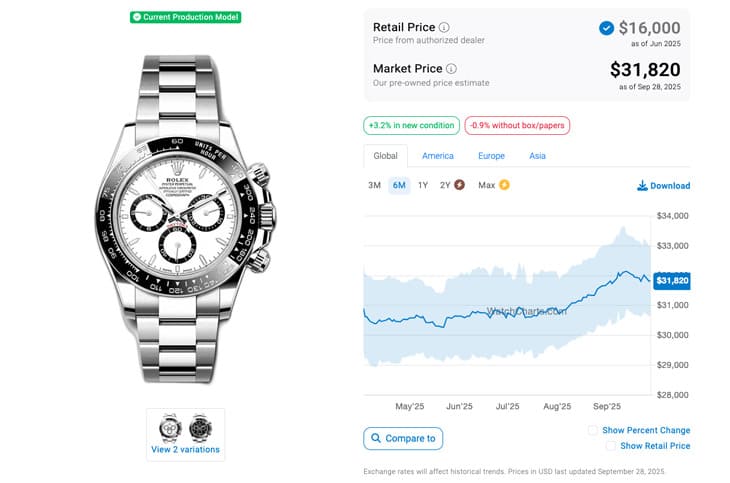Screen dimensions: 730x483
Task: Click the -0.9% without box/papers tag
Action: click(x=517, y=126)
